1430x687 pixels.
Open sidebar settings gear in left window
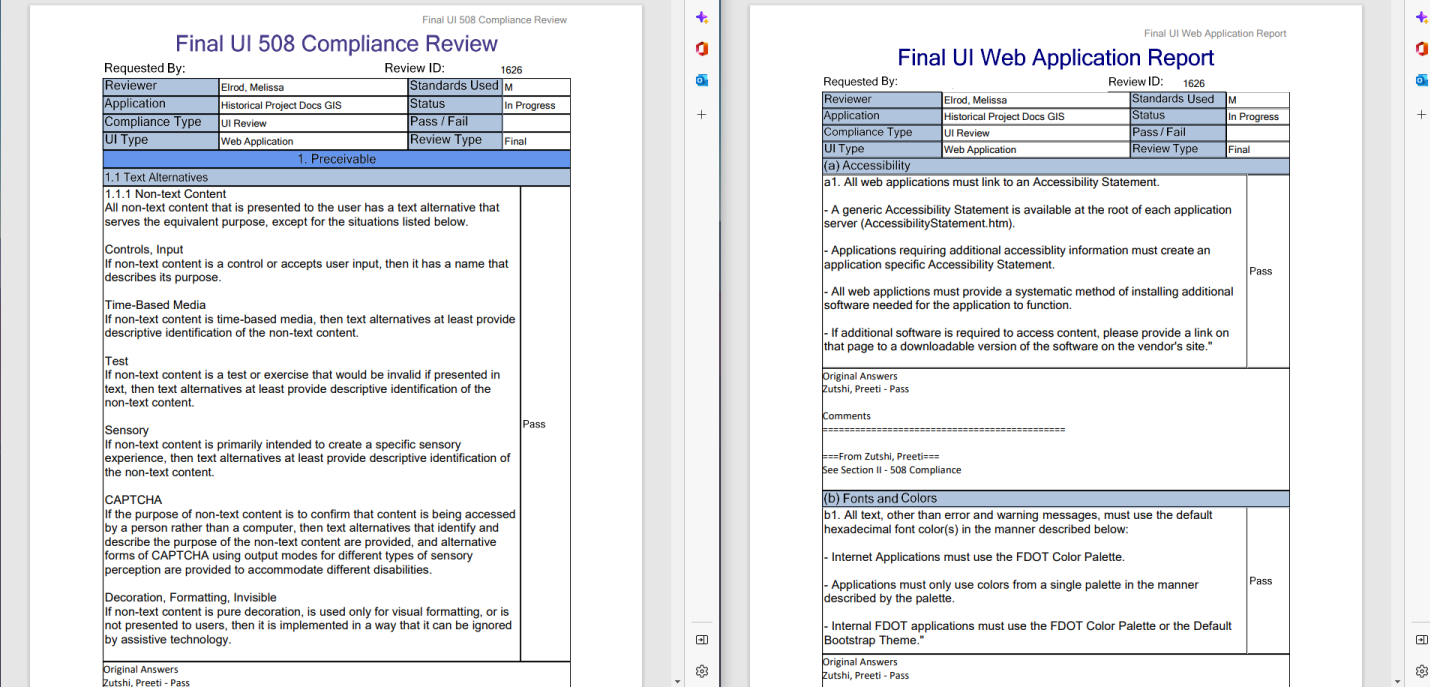pyautogui.click(x=702, y=671)
